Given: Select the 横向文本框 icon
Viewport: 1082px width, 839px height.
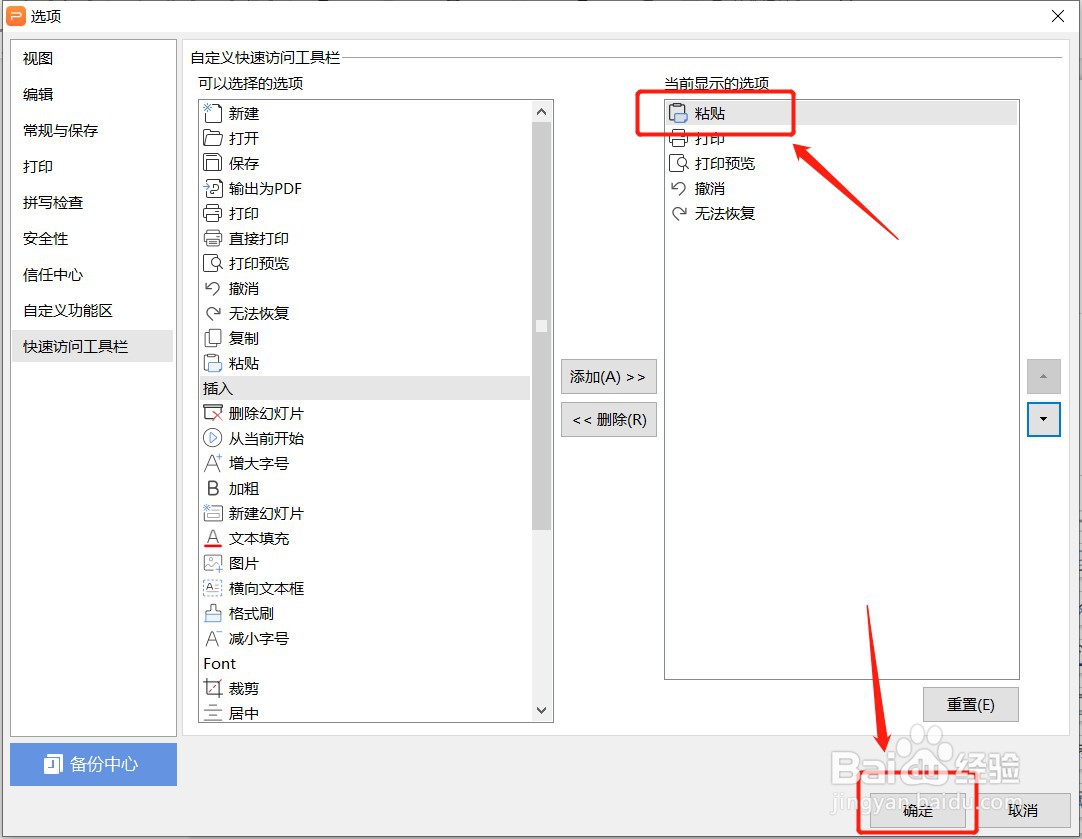Looking at the screenshot, I should [x=213, y=588].
